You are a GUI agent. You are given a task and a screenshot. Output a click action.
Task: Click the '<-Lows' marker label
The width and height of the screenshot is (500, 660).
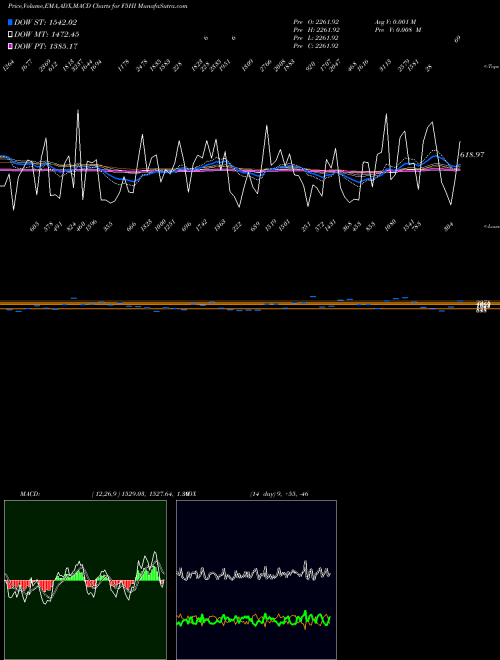pos(491,226)
